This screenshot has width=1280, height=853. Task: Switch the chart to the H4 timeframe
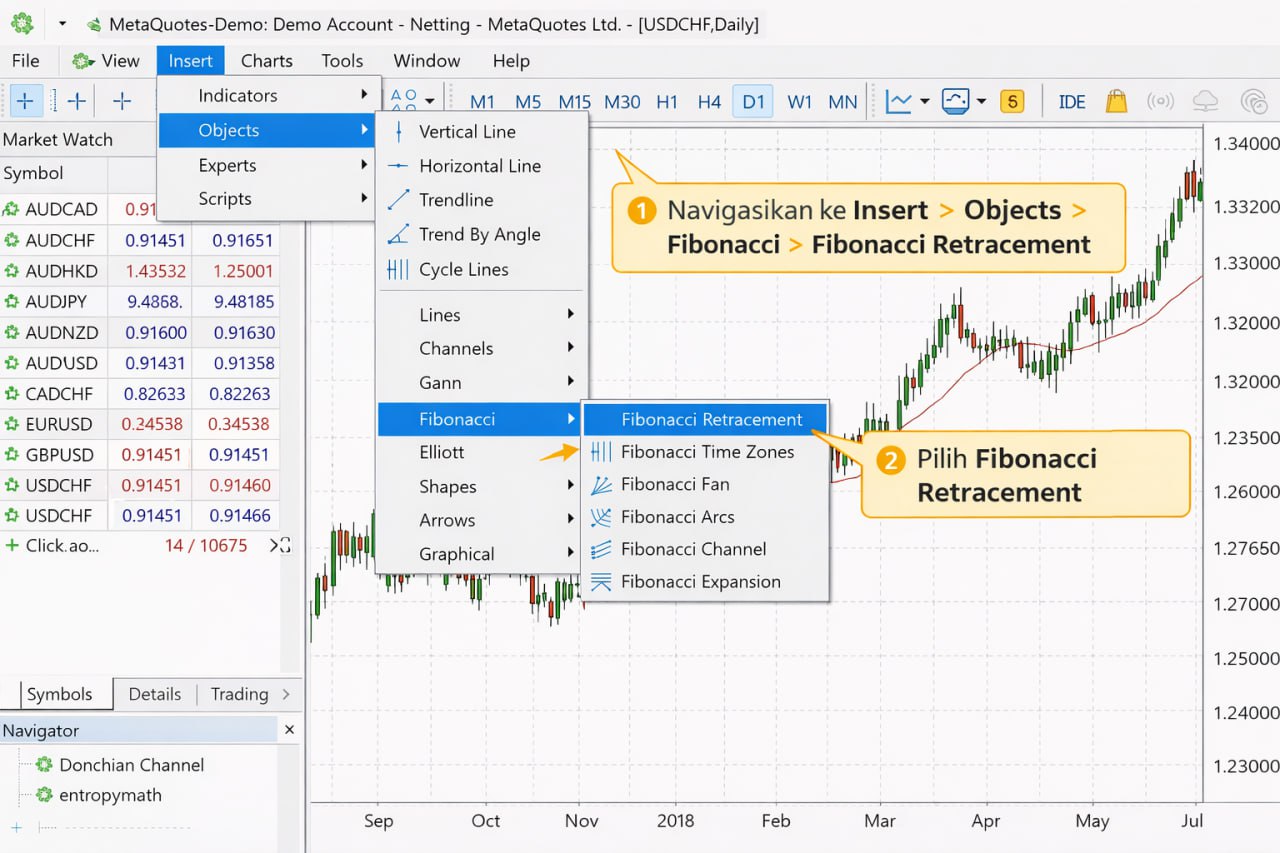coord(709,102)
